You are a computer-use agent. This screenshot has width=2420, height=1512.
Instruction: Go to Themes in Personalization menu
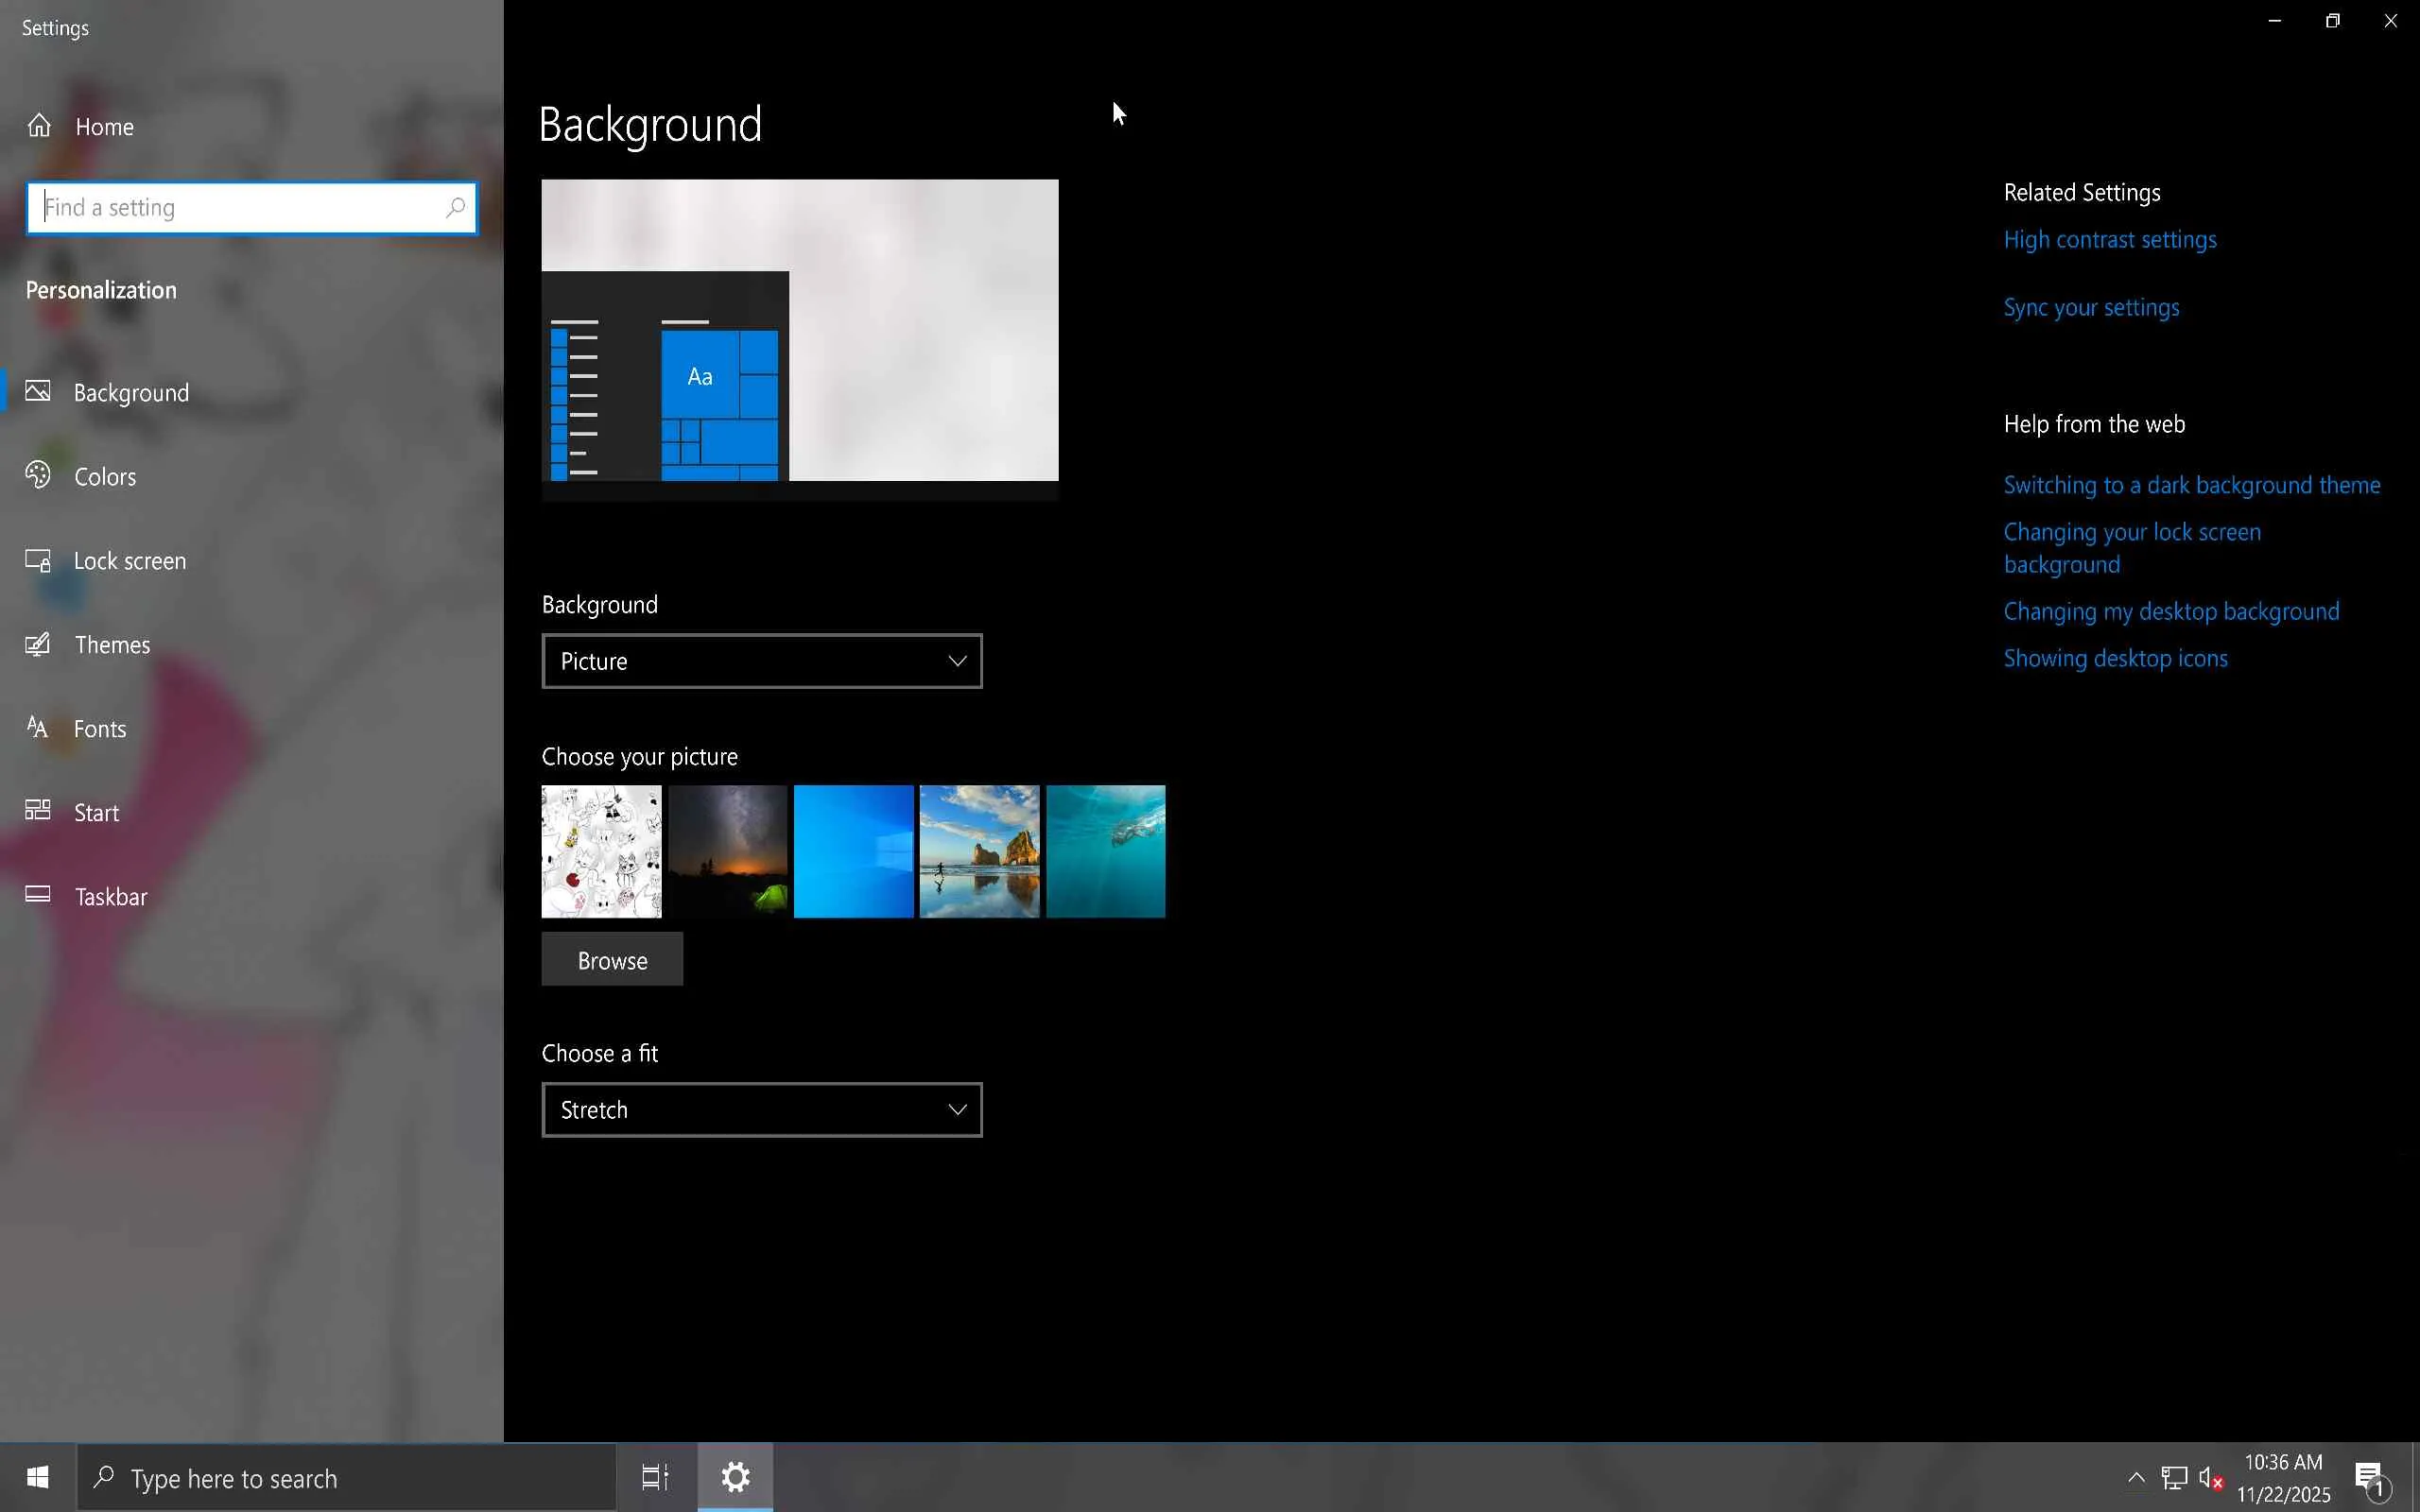coord(112,645)
